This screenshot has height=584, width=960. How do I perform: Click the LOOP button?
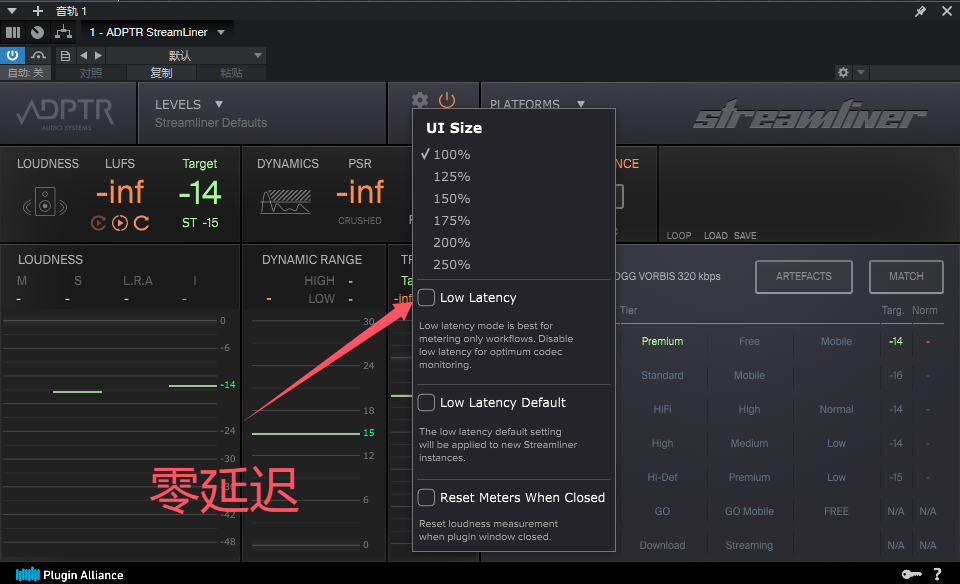click(x=679, y=236)
